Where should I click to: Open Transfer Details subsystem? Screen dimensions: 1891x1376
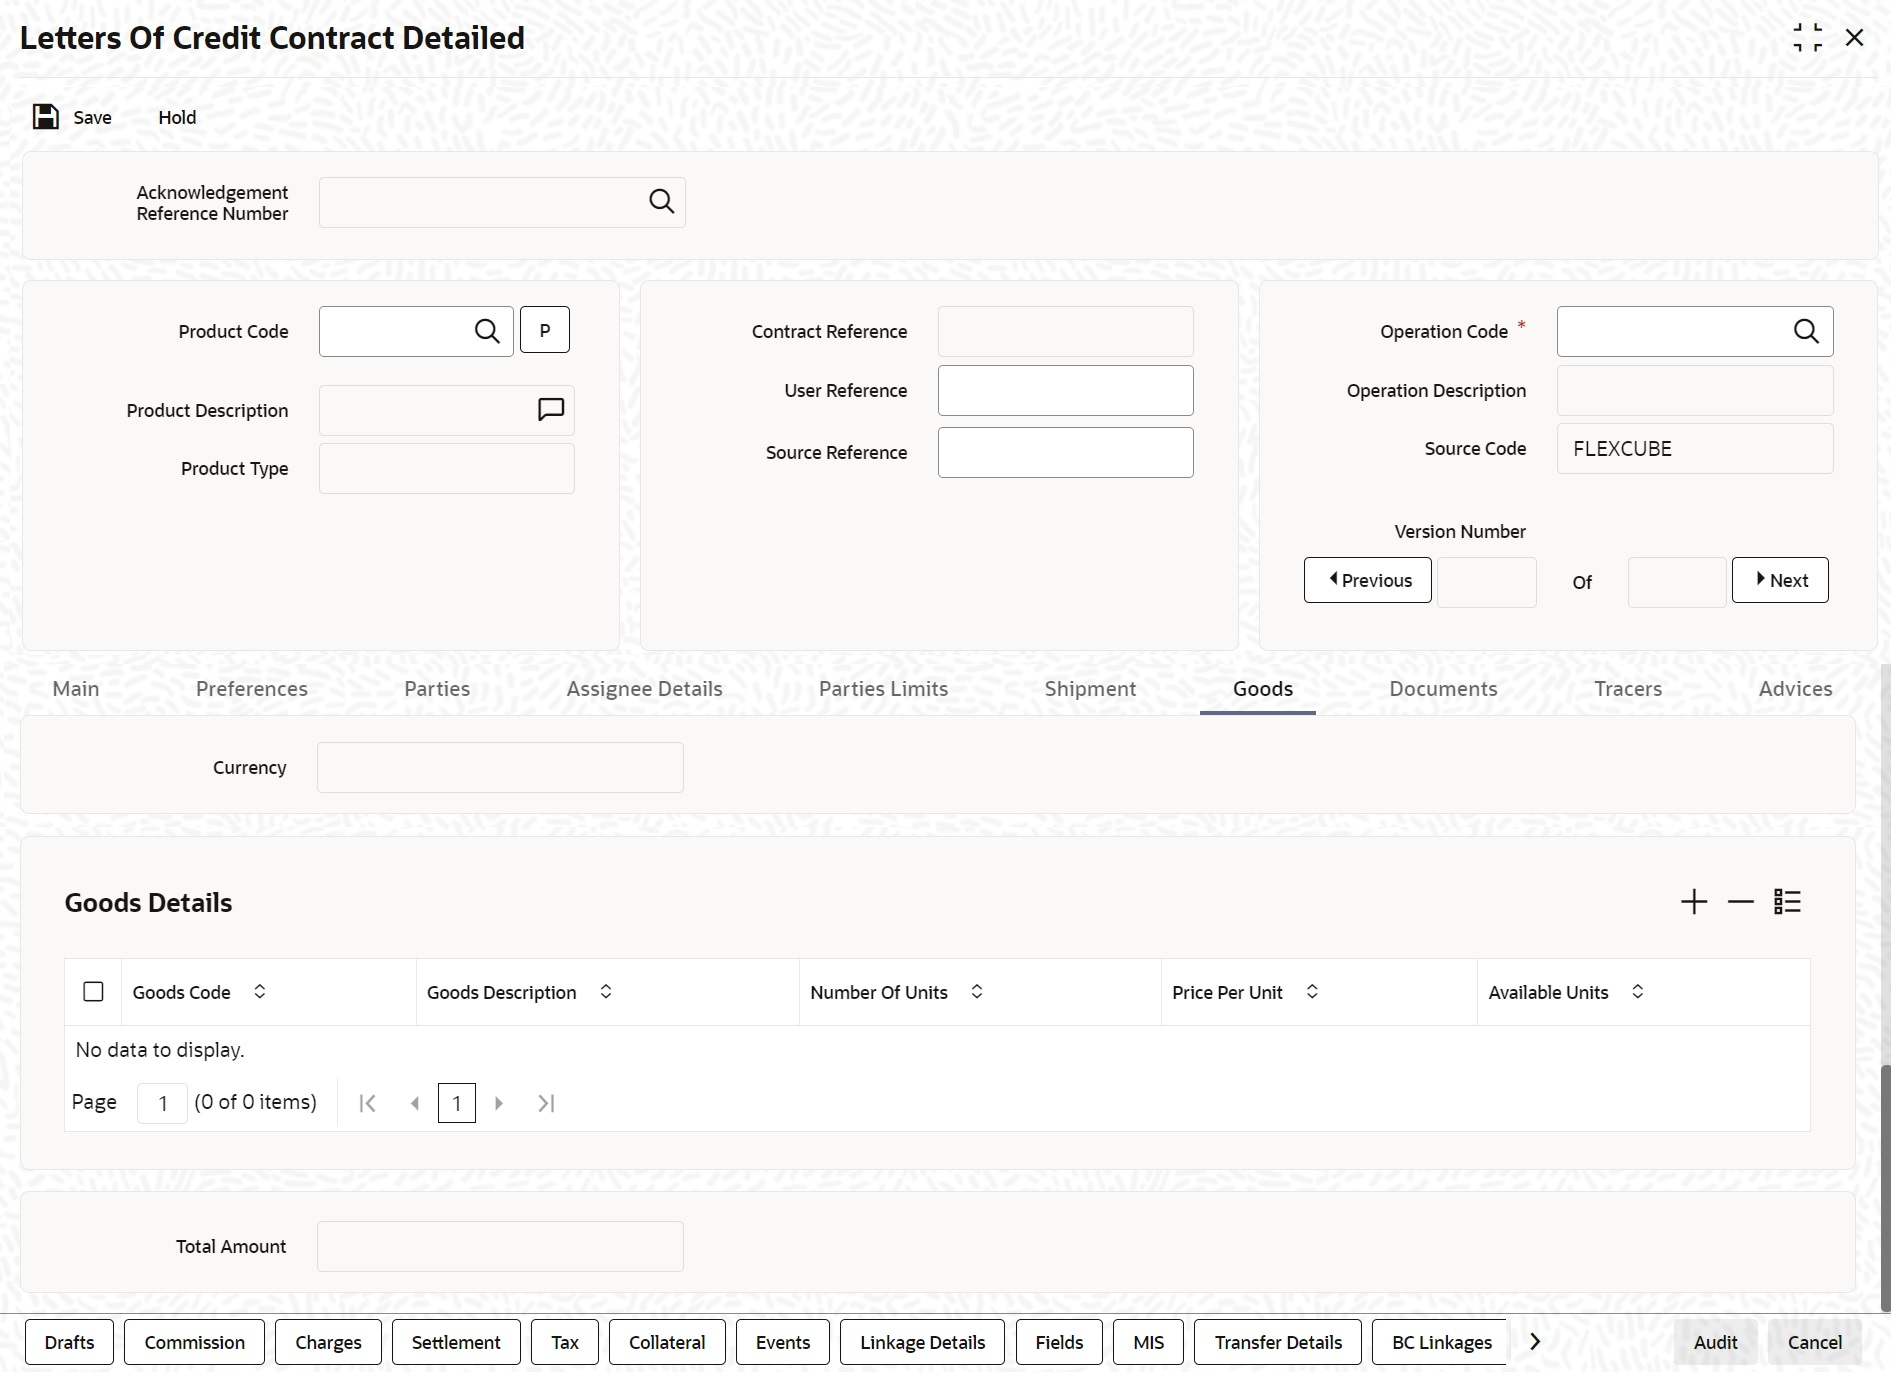[x=1279, y=1342]
